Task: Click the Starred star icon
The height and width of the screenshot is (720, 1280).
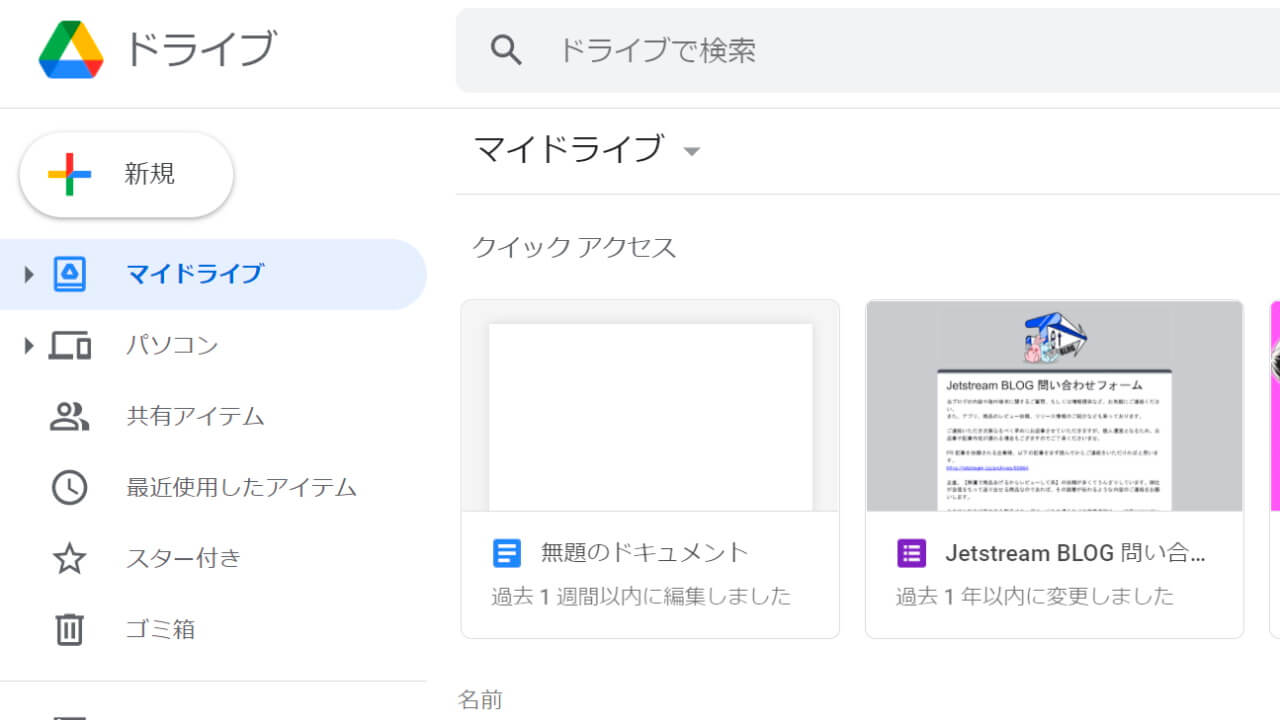Action: coord(69,559)
